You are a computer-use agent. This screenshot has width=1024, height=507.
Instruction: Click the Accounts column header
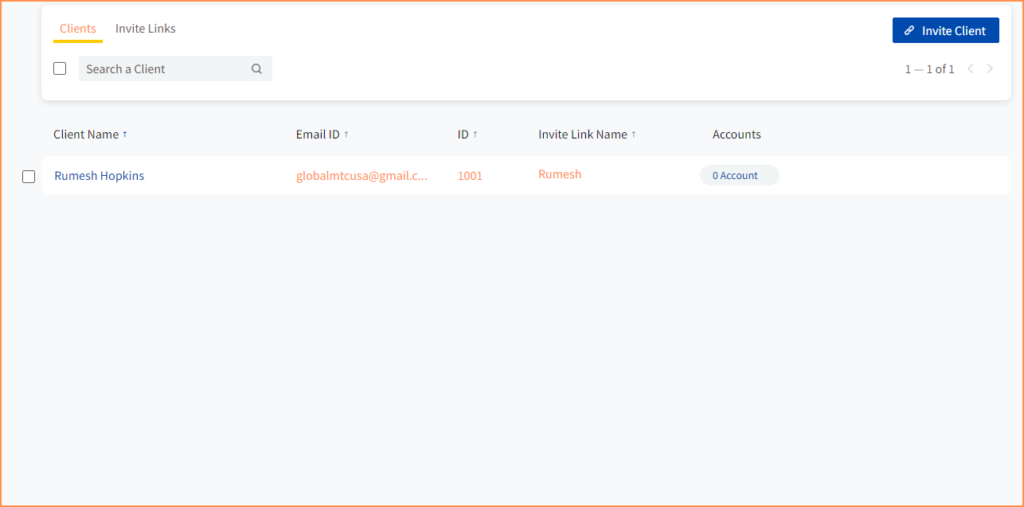pyautogui.click(x=737, y=135)
